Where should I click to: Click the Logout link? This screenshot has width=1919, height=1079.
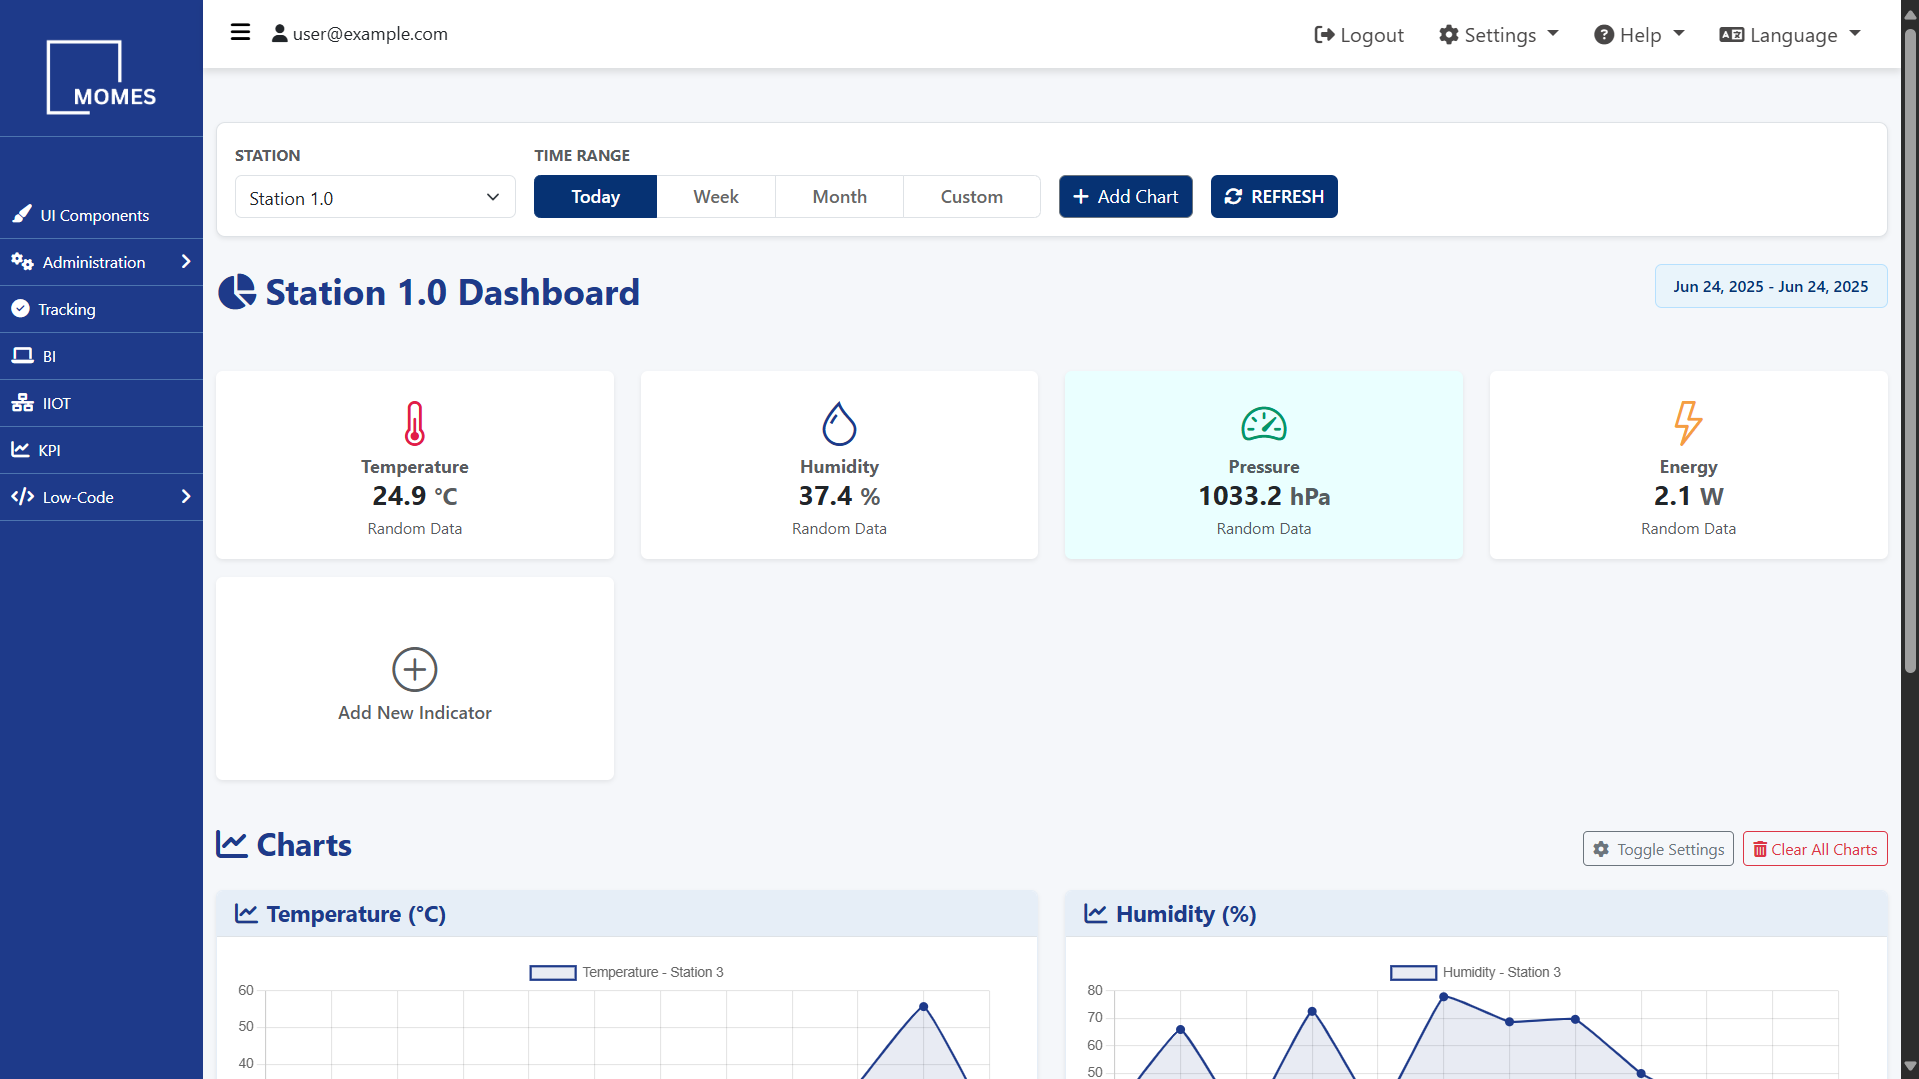pyautogui.click(x=1359, y=35)
